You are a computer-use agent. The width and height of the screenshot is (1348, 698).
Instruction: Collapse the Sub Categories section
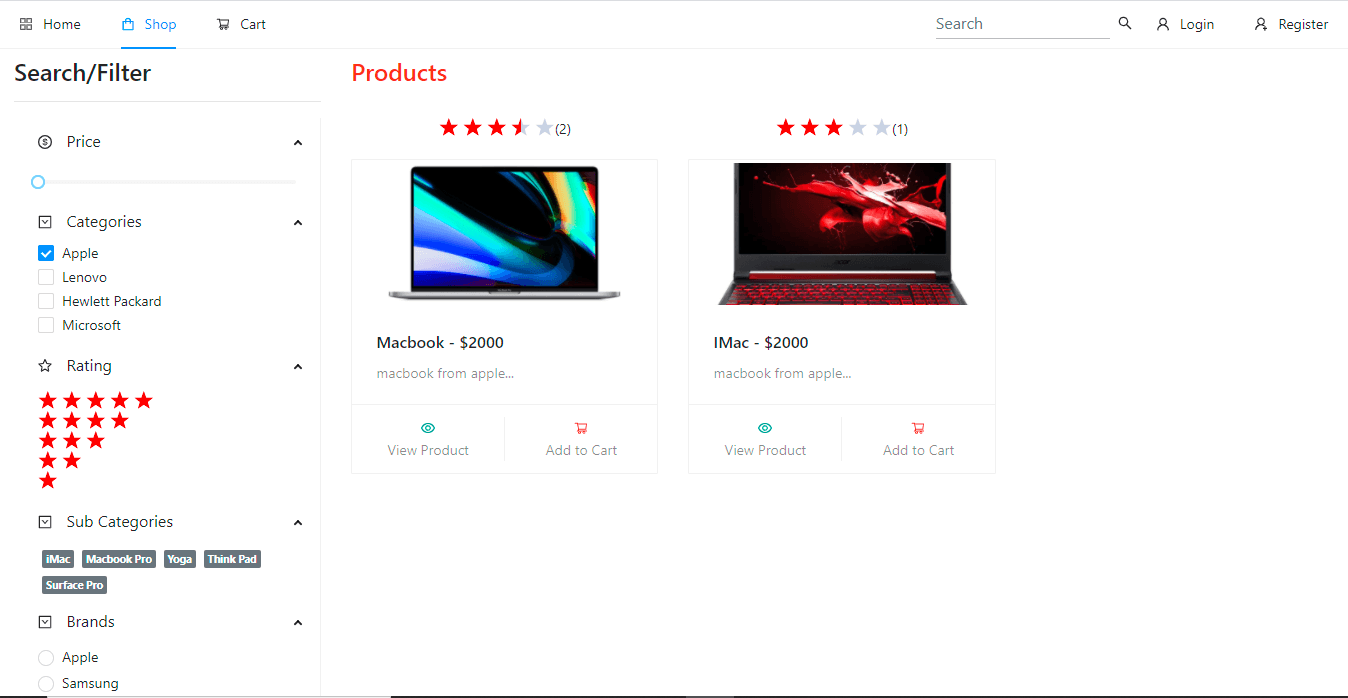(x=298, y=523)
